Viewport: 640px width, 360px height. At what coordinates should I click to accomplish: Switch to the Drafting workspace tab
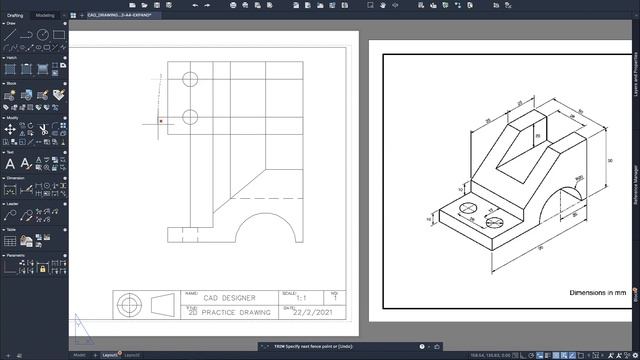click(15, 16)
